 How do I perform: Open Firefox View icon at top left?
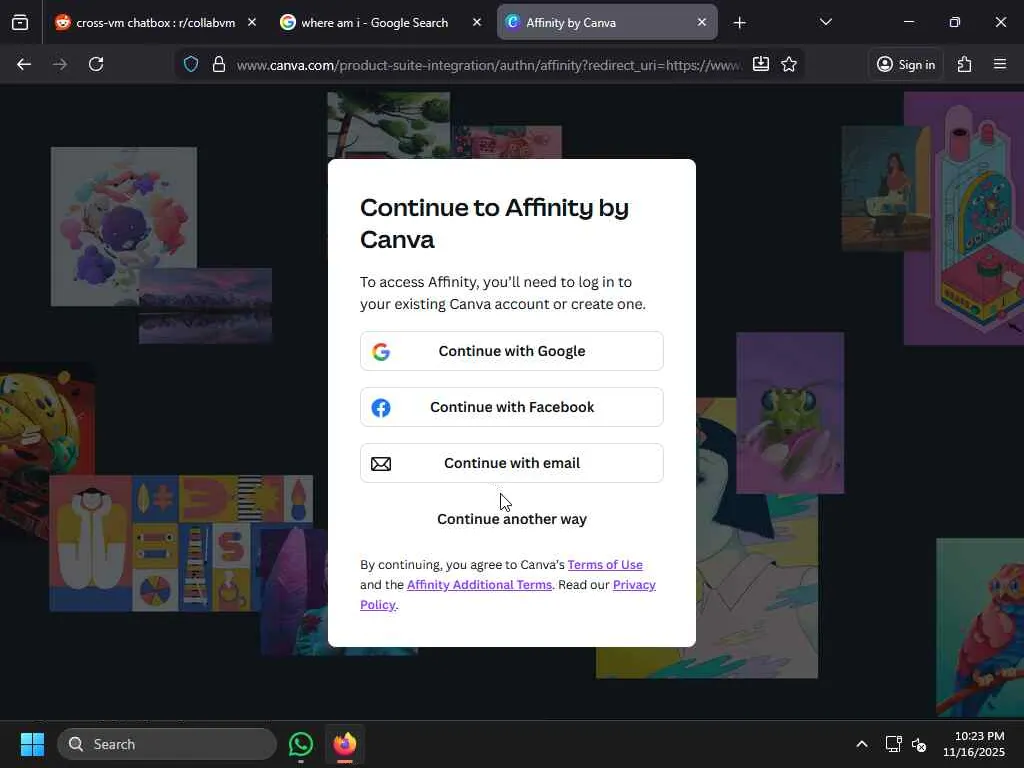[20, 22]
